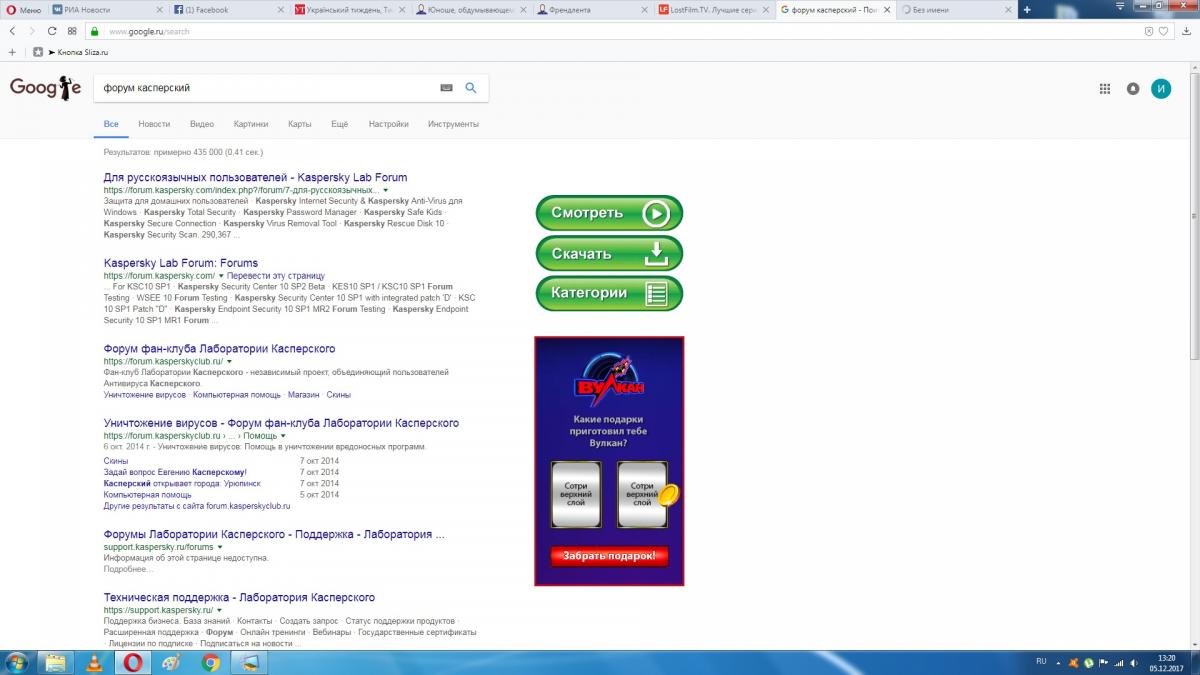Go back with the browser back arrow
The width and height of the screenshot is (1200, 675).
click(x=12, y=31)
